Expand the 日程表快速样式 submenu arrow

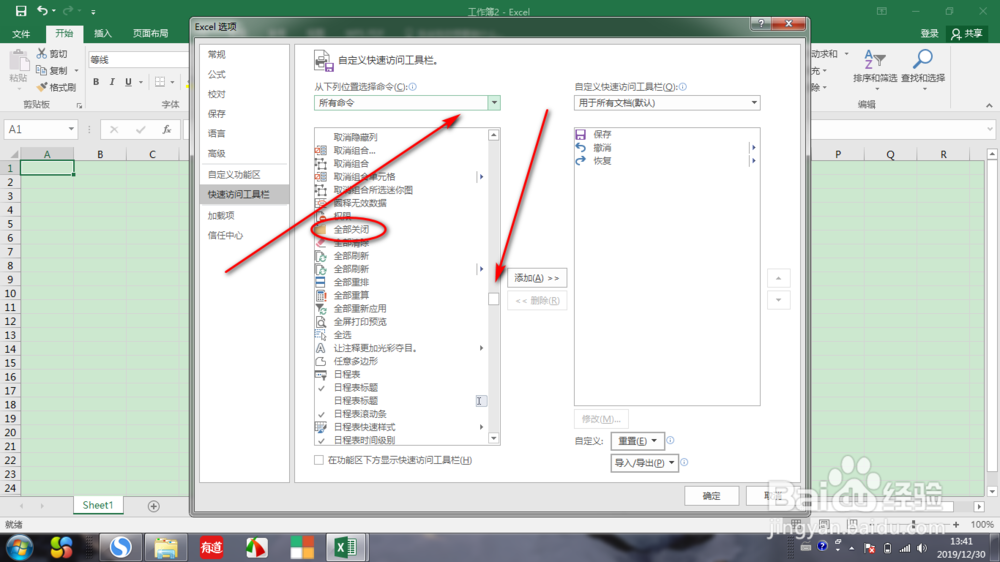pyautogui.click(x=482, y=427)
